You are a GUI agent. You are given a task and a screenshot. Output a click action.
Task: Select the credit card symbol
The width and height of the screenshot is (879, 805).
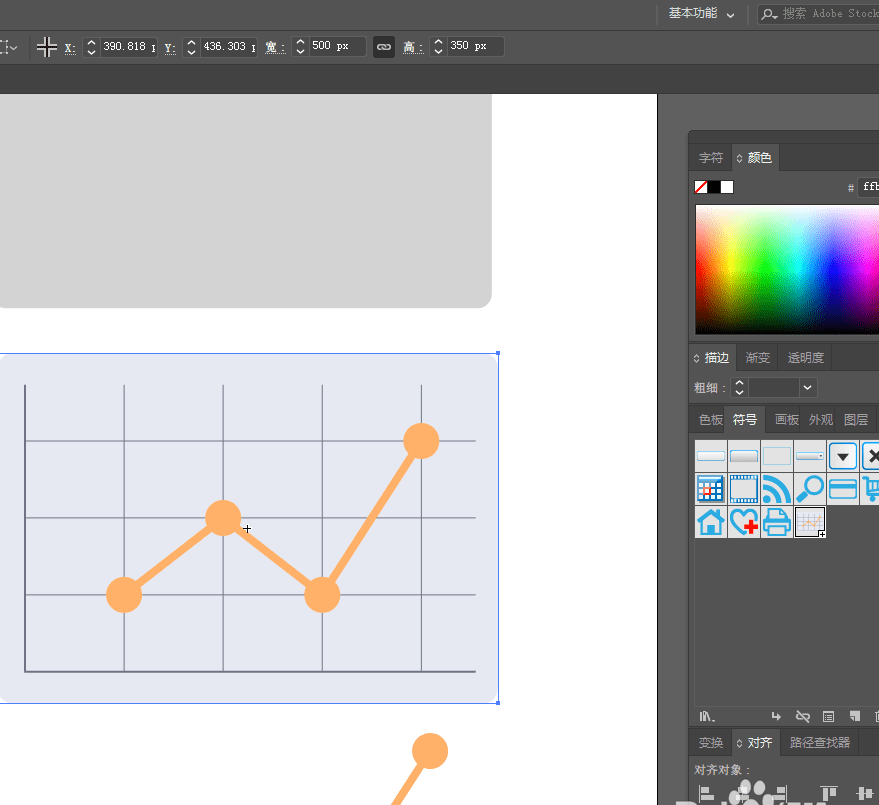tap(843, 489)
